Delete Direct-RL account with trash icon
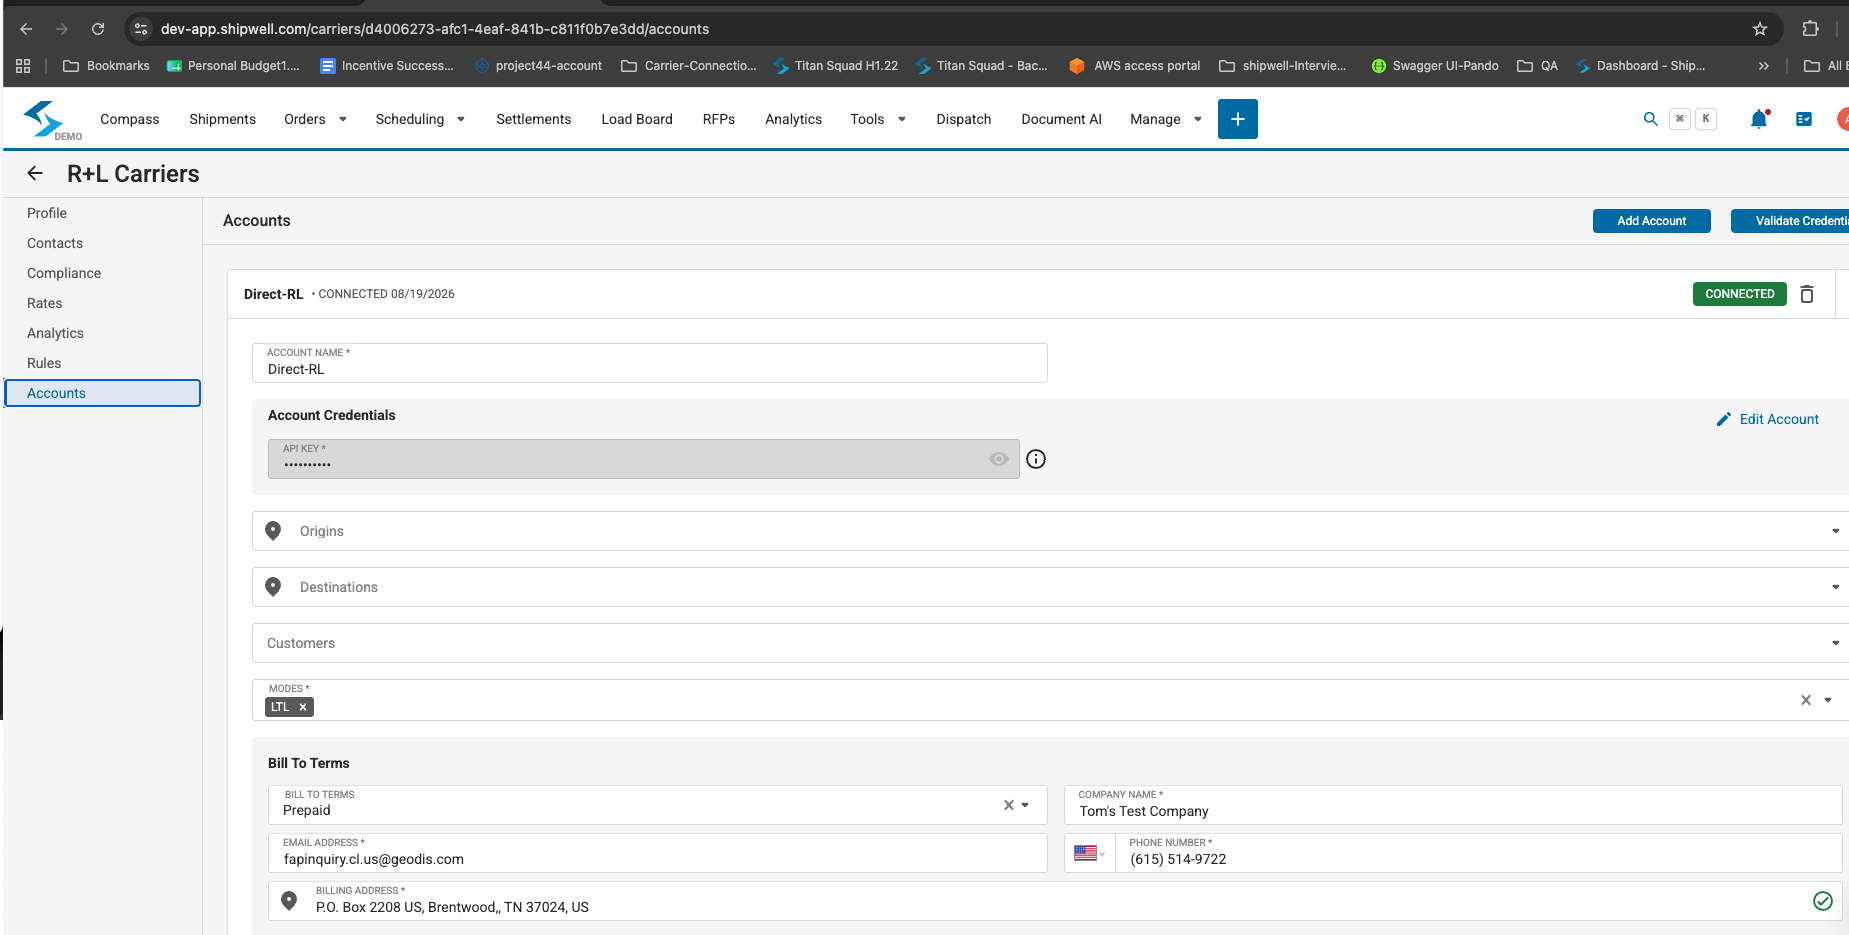This screenshot has height=935, width=1849. pyautogui.click(x=1807, y=294)
